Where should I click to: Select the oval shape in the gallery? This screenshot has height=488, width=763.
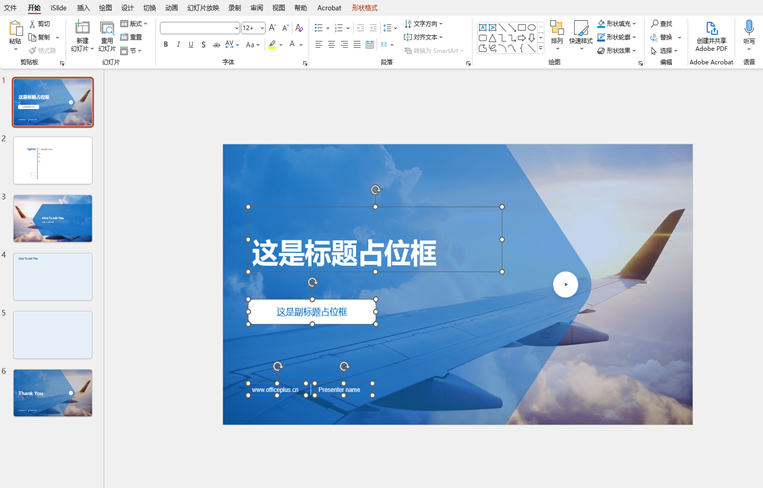pyautogui.click(x=532, y=28)
